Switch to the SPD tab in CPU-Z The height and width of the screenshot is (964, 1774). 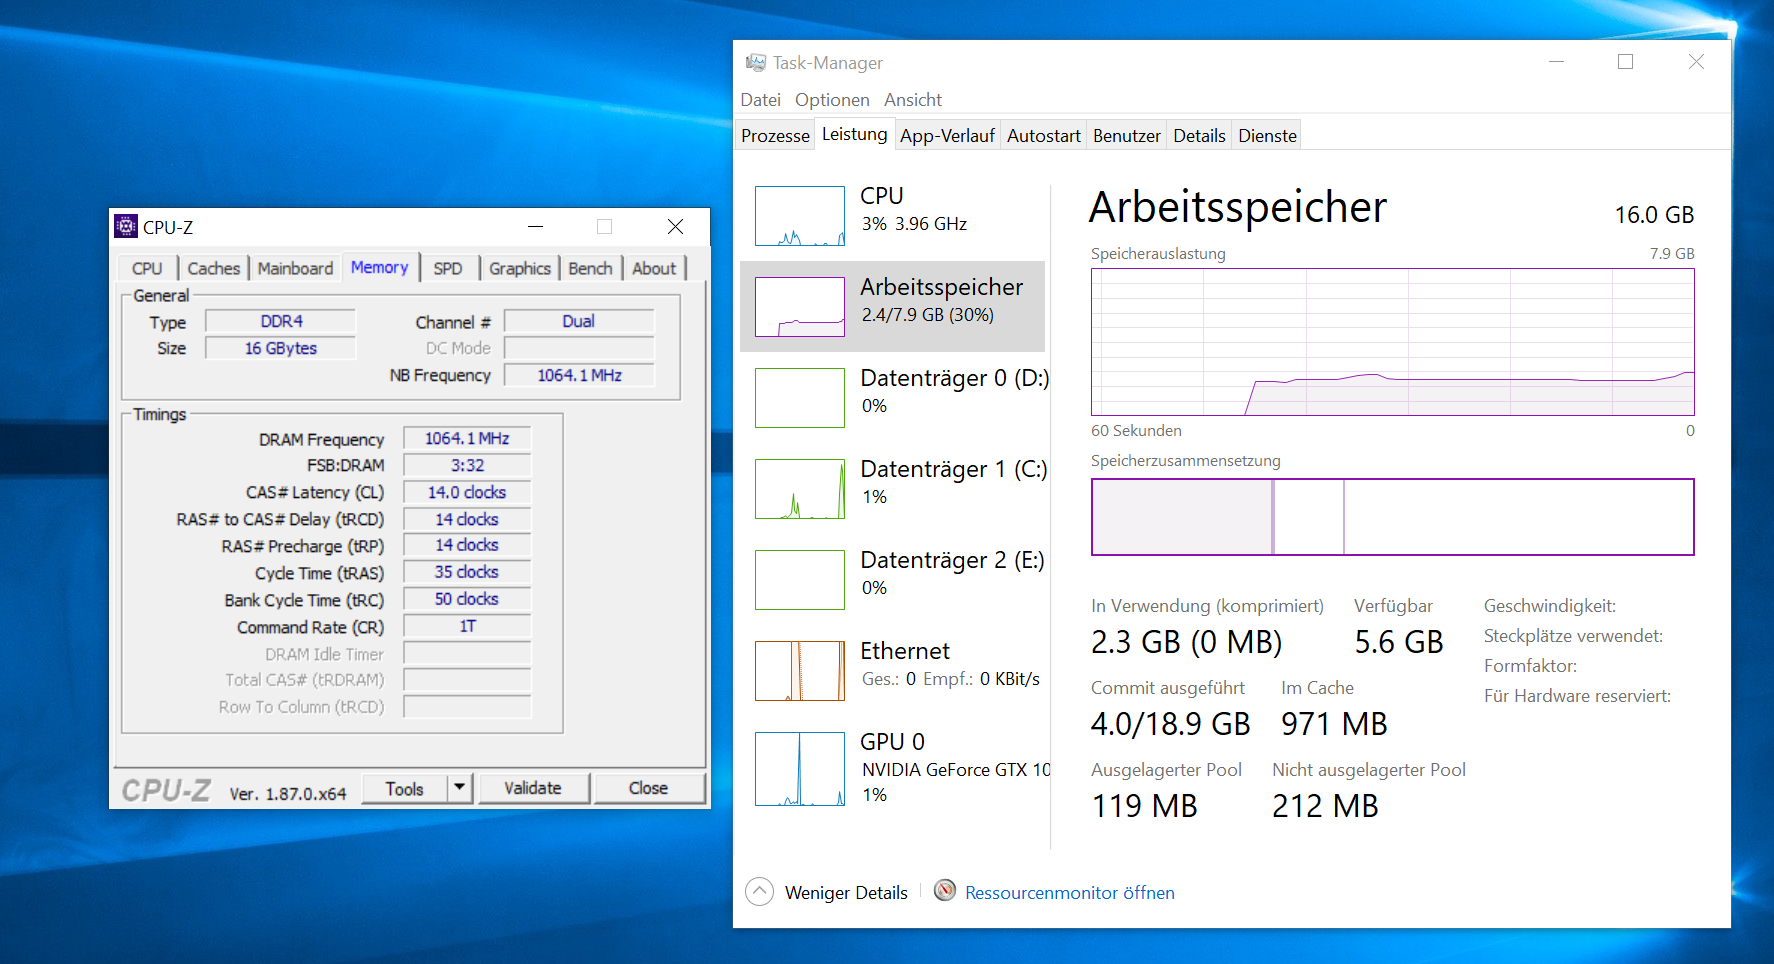pos(448,268)
